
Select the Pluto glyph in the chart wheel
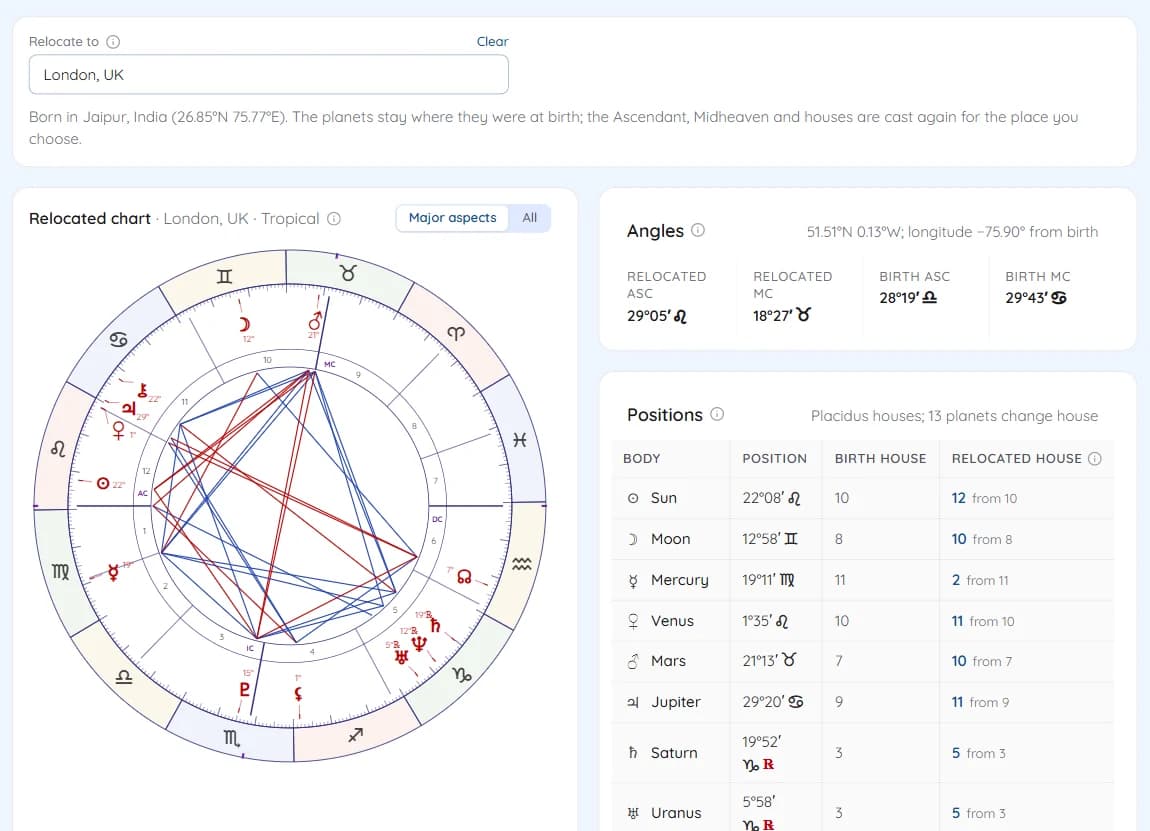[x=245, y=689]
